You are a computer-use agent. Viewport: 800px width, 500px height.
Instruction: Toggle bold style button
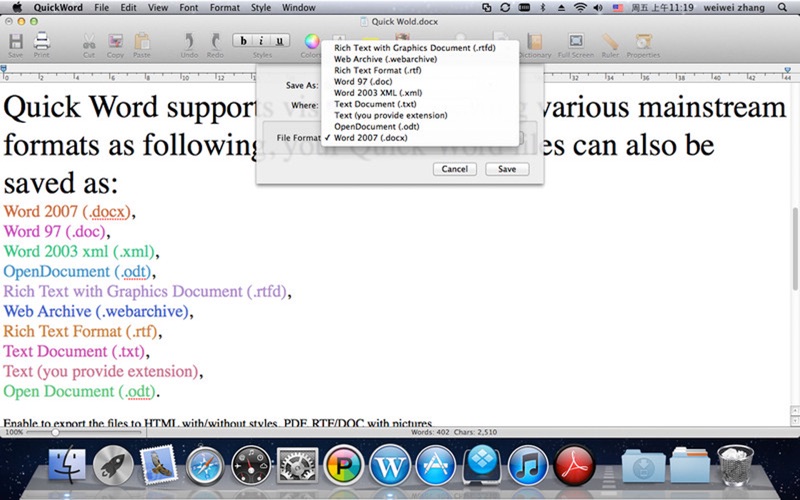(x=243, y=41)
